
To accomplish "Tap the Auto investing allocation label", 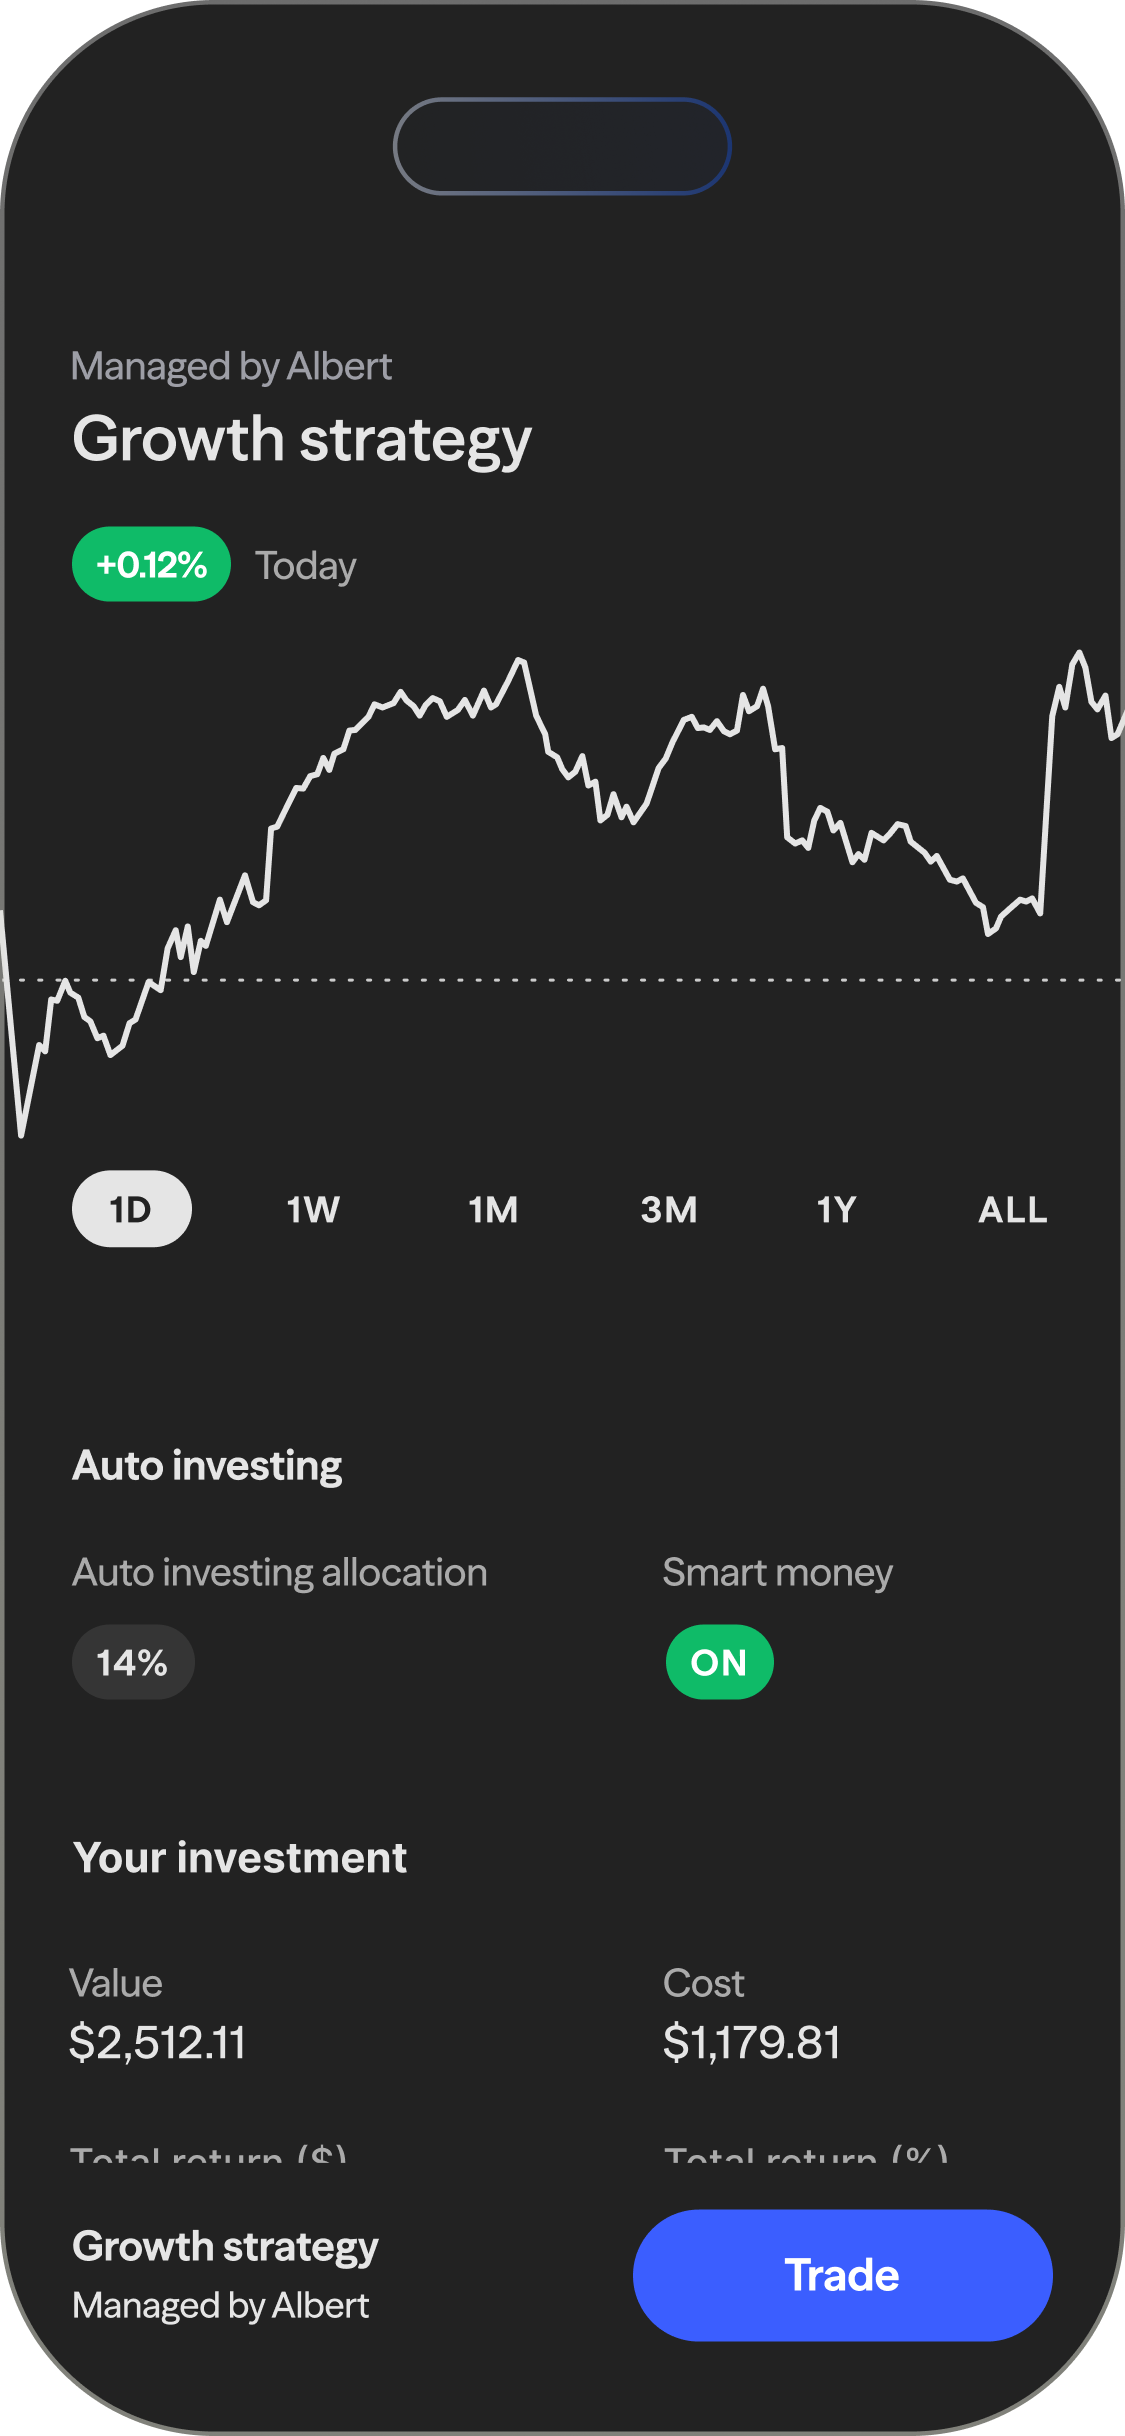I will tap(279, 1573).
